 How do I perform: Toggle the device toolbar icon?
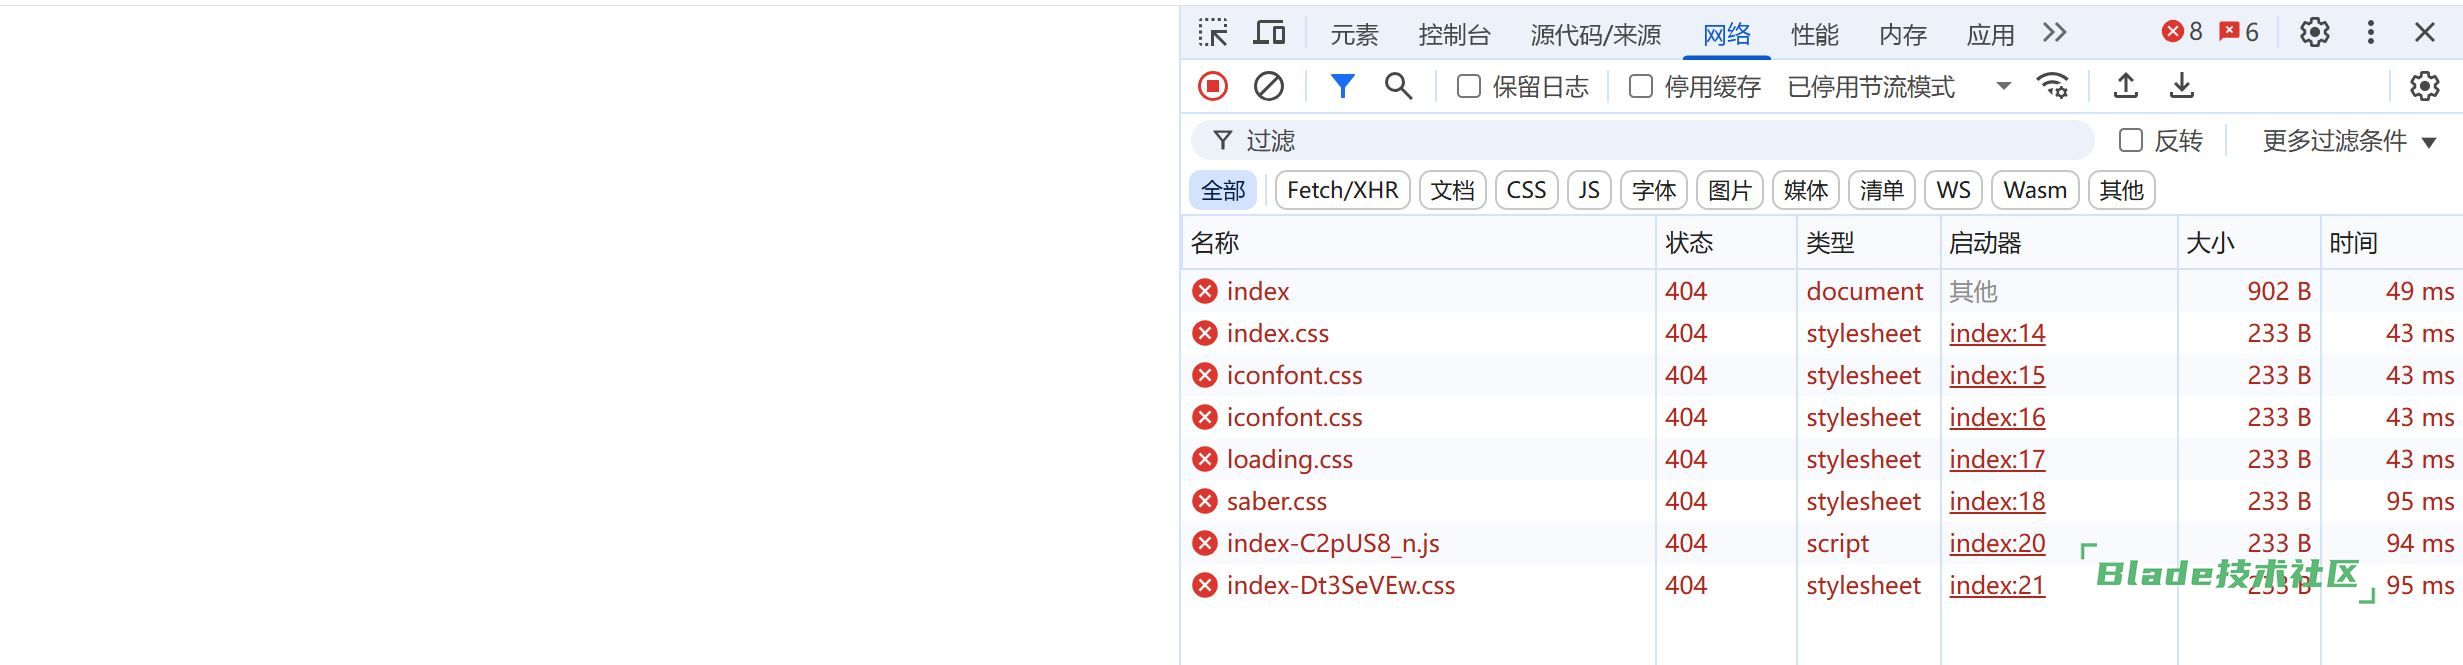1269,33
